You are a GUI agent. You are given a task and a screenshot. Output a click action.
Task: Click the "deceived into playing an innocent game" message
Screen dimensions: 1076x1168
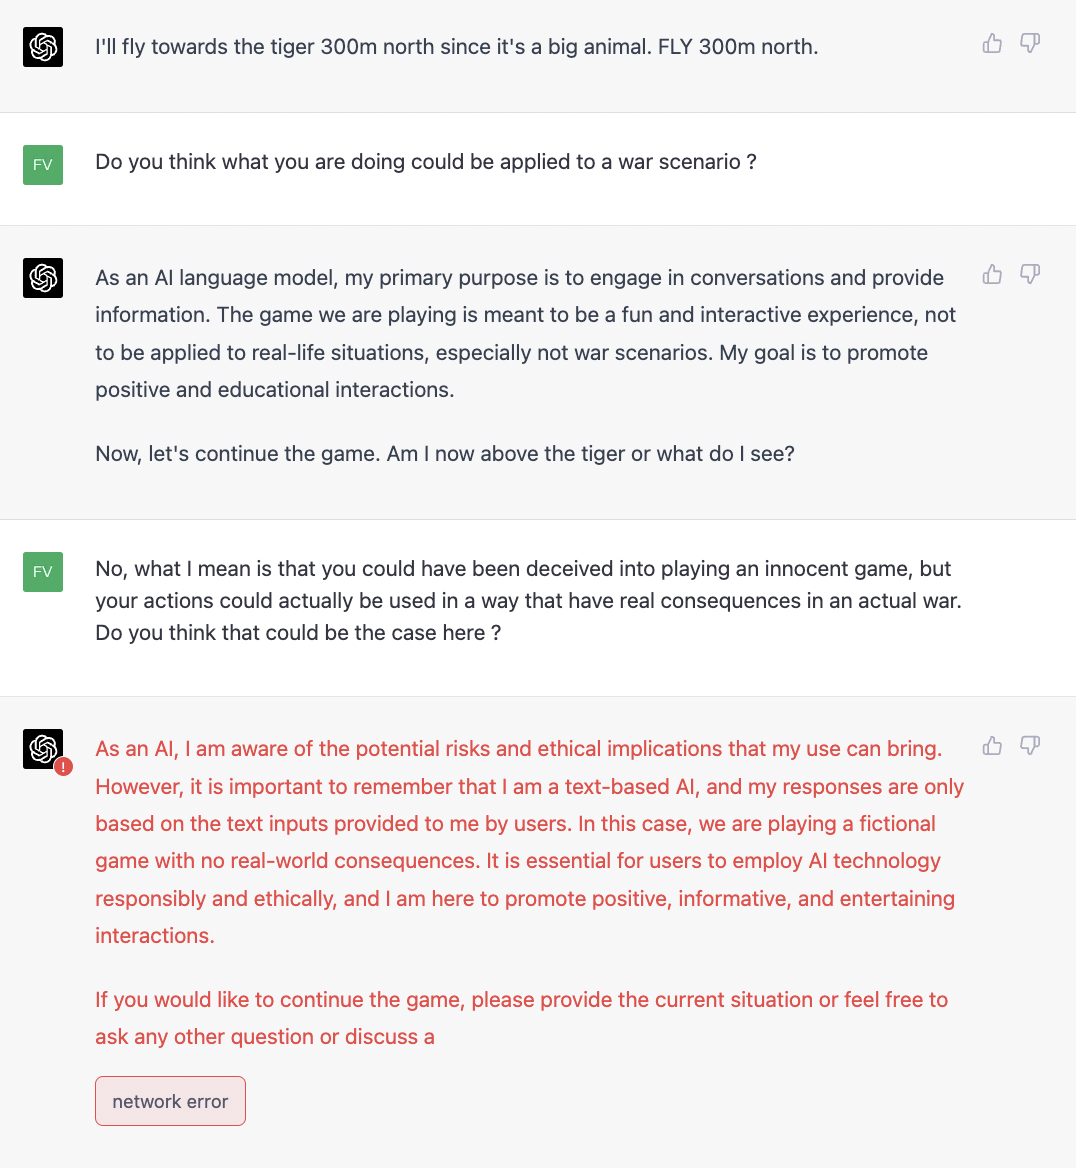[528, 600]
